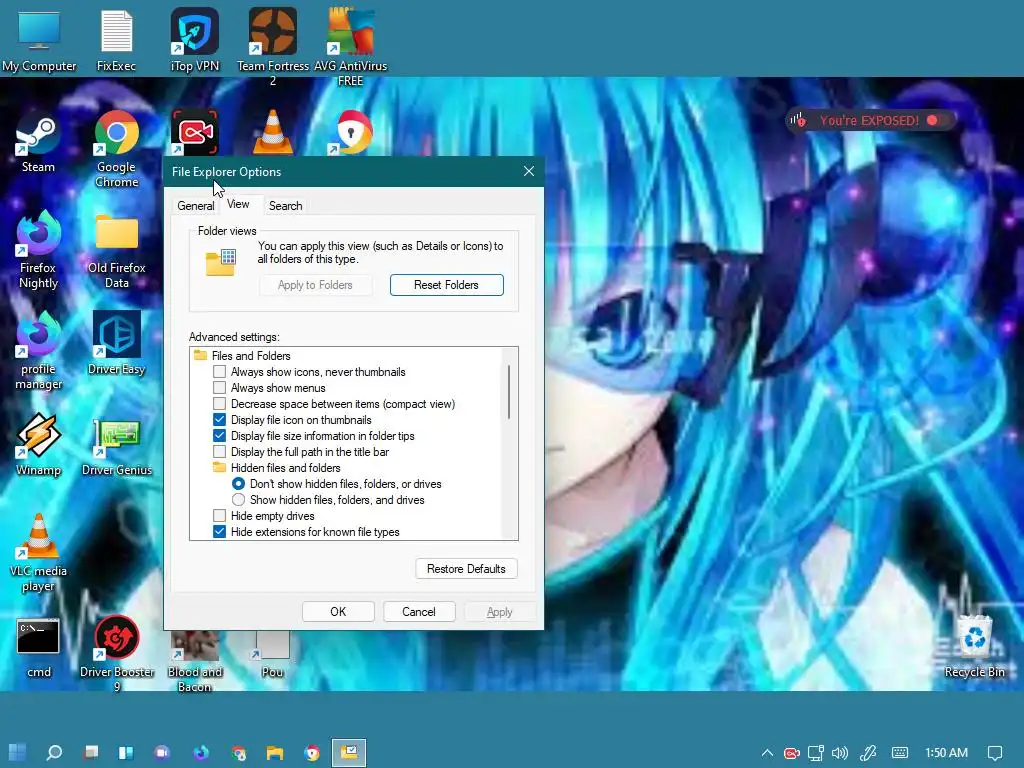Select Show hidden files, folders, and drives
The width and height of the screenshot is (1024, 768).
point(238,500)
